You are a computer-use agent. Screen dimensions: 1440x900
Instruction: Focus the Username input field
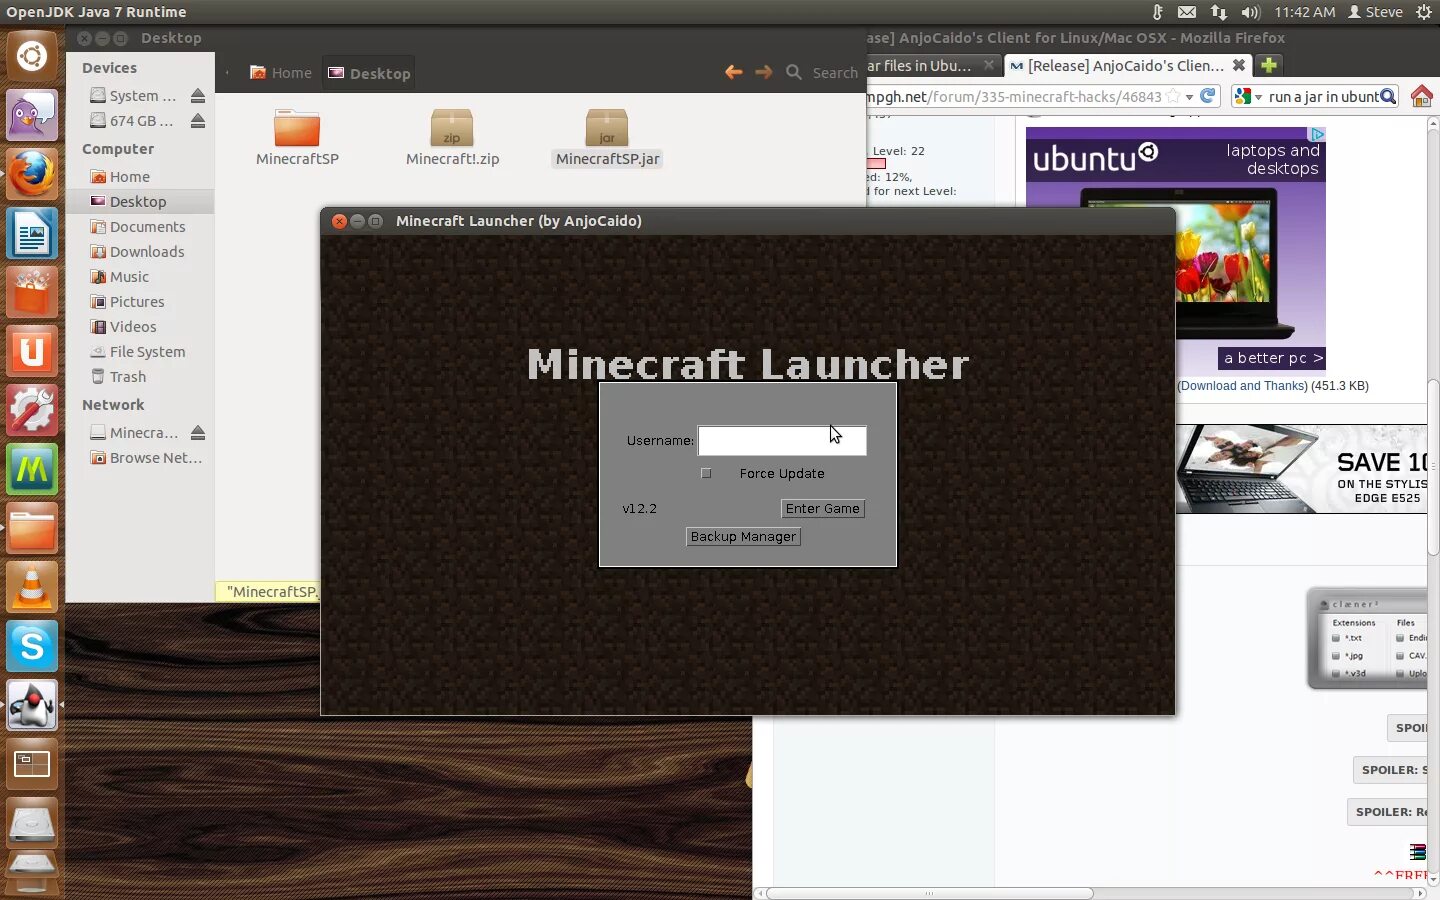click(x=782, y=440)
